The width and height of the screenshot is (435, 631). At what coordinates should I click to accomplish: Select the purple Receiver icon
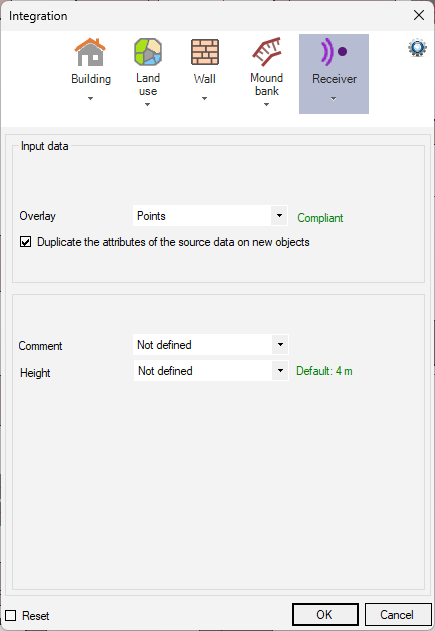pyautogui.click(x=334, y=52)
